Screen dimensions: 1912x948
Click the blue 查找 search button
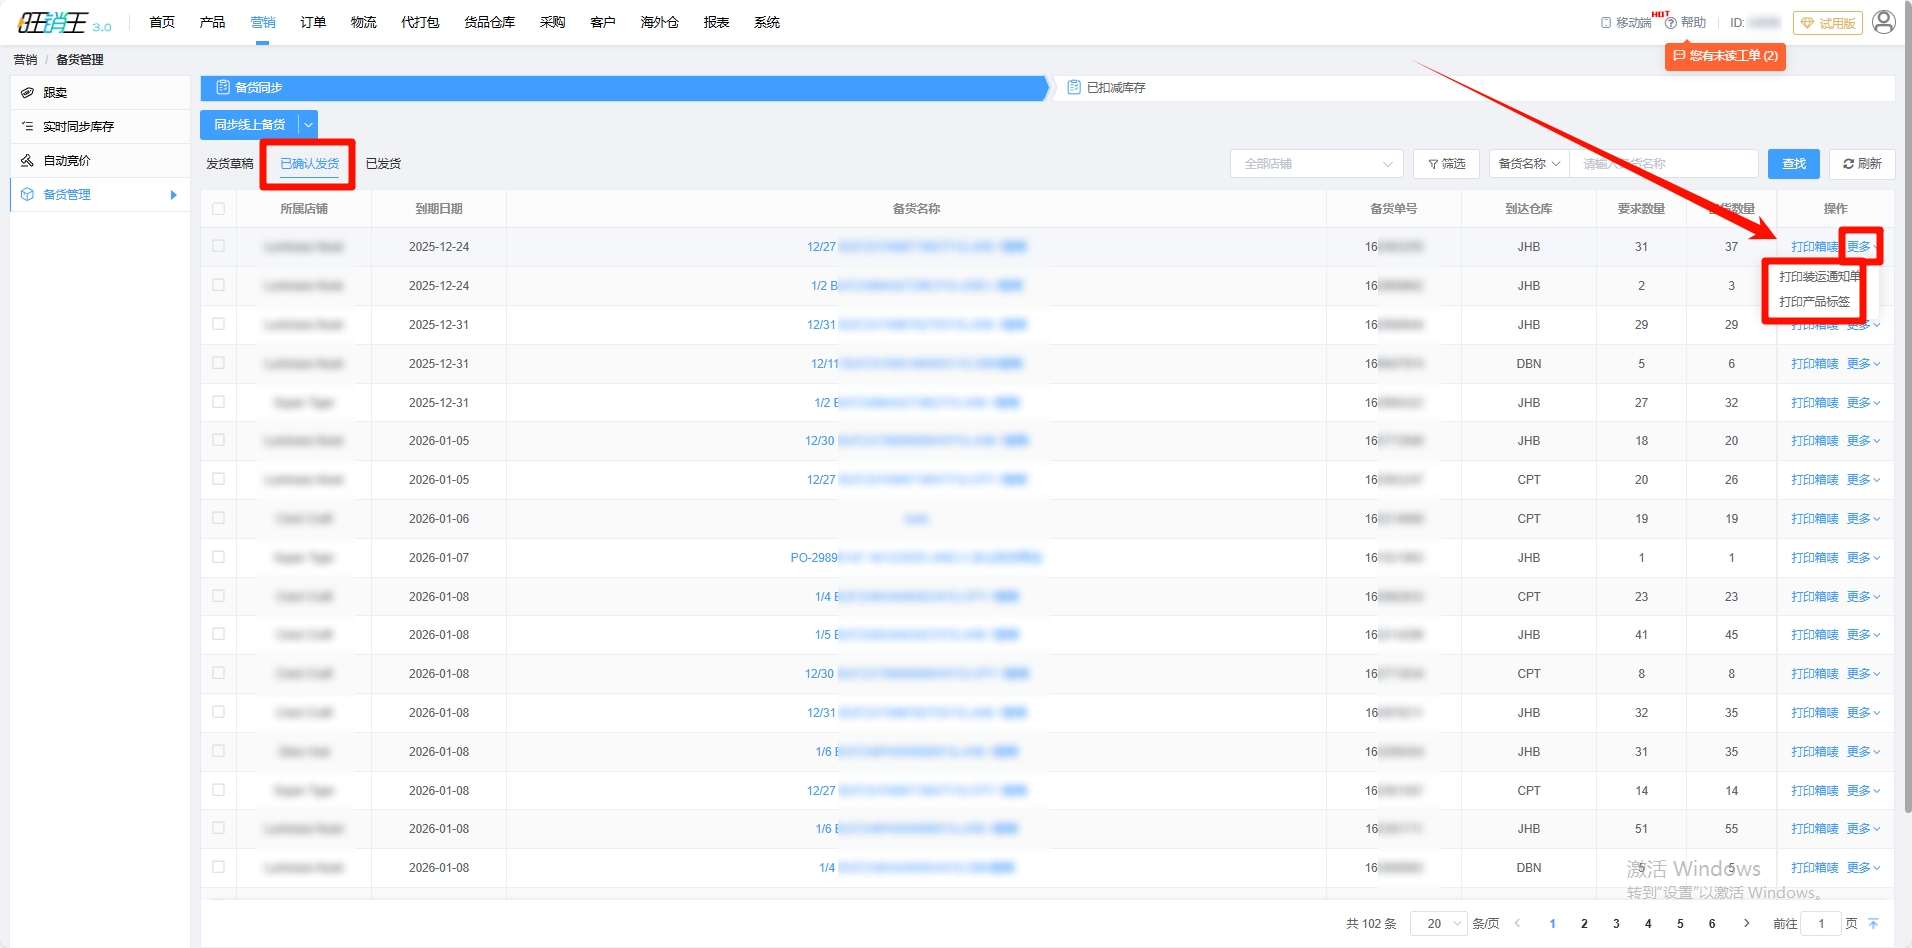1793,164
